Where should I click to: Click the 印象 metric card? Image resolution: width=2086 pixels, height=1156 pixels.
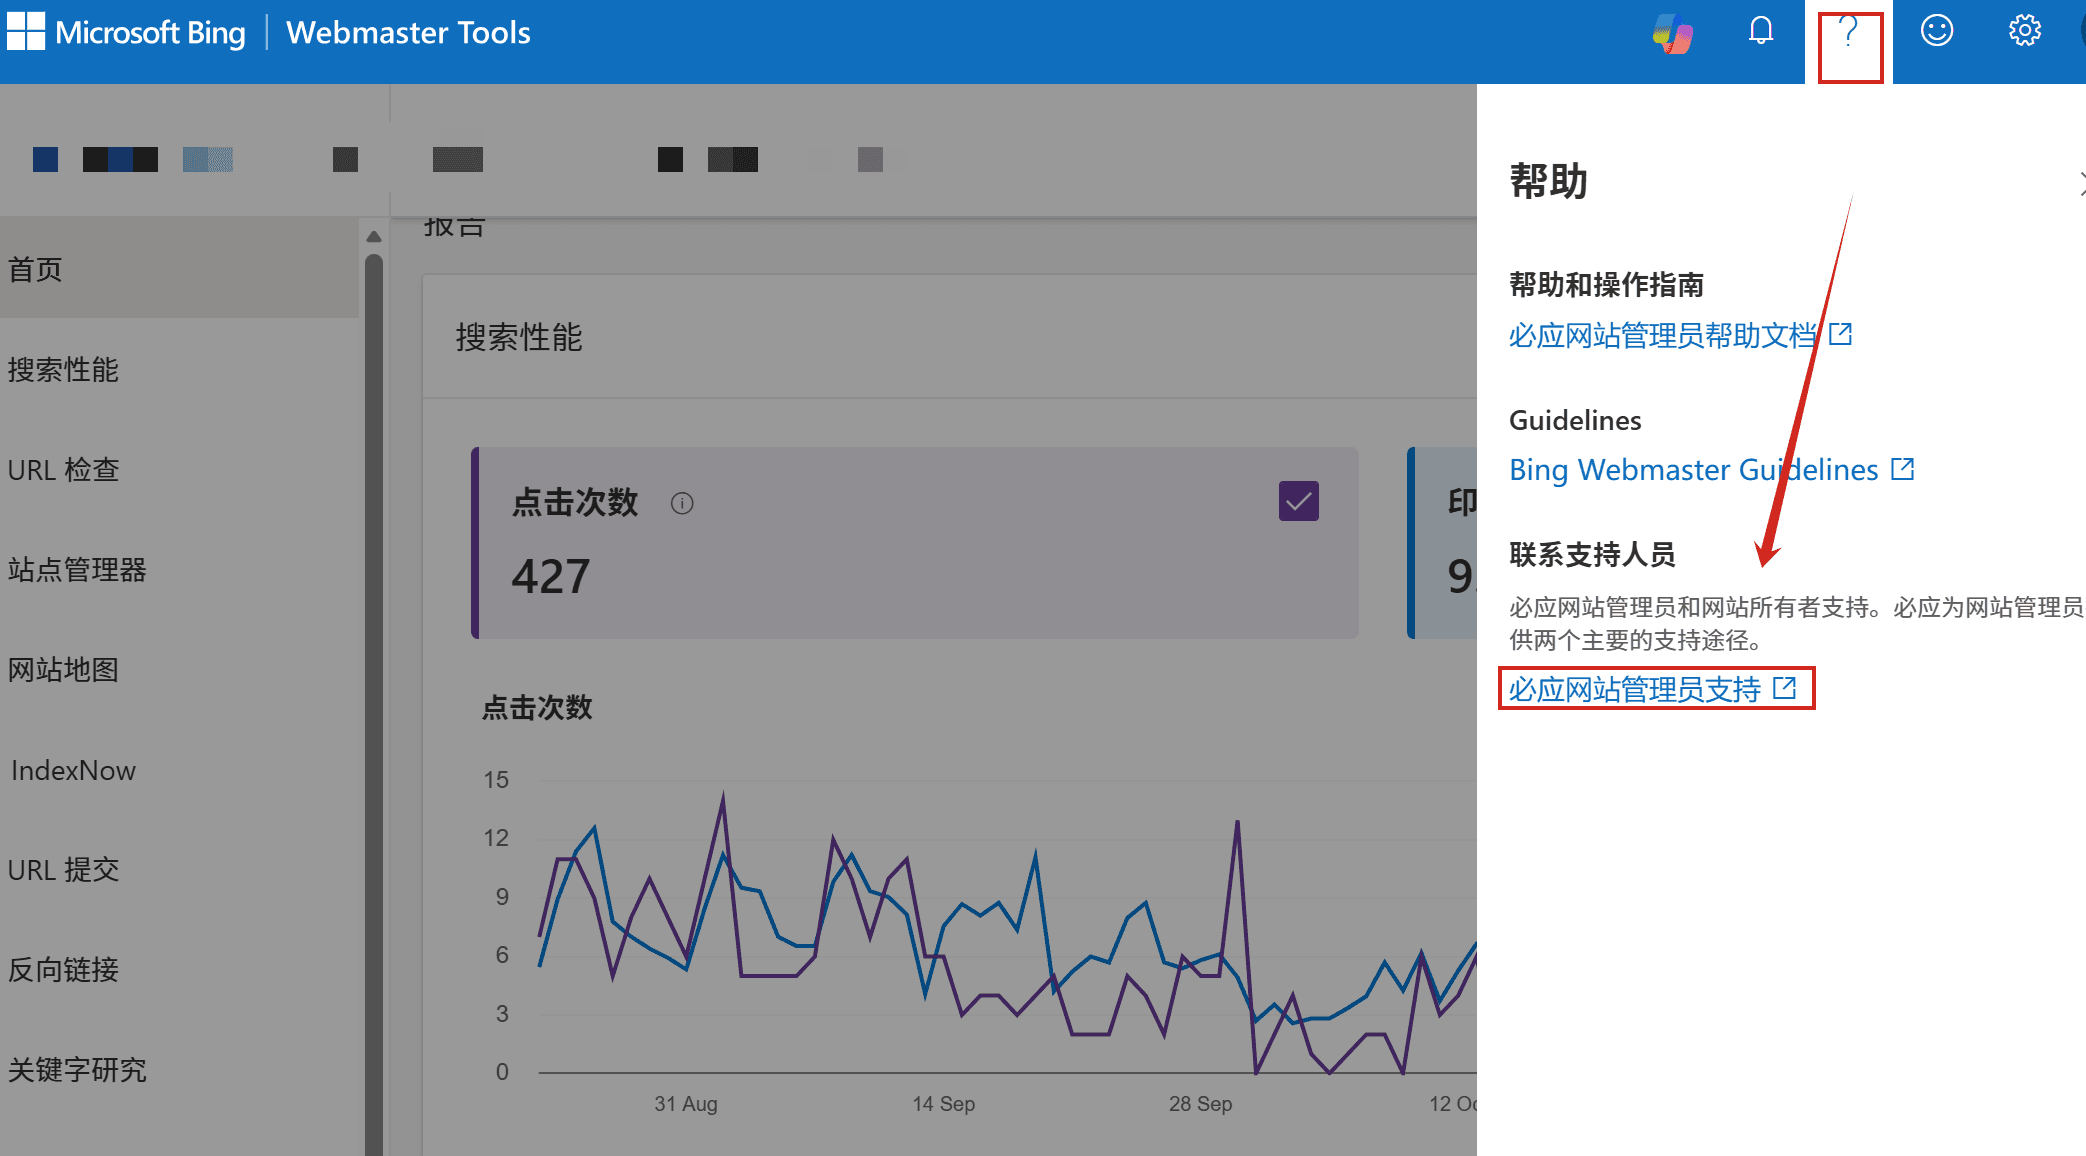coord(1445,543)
